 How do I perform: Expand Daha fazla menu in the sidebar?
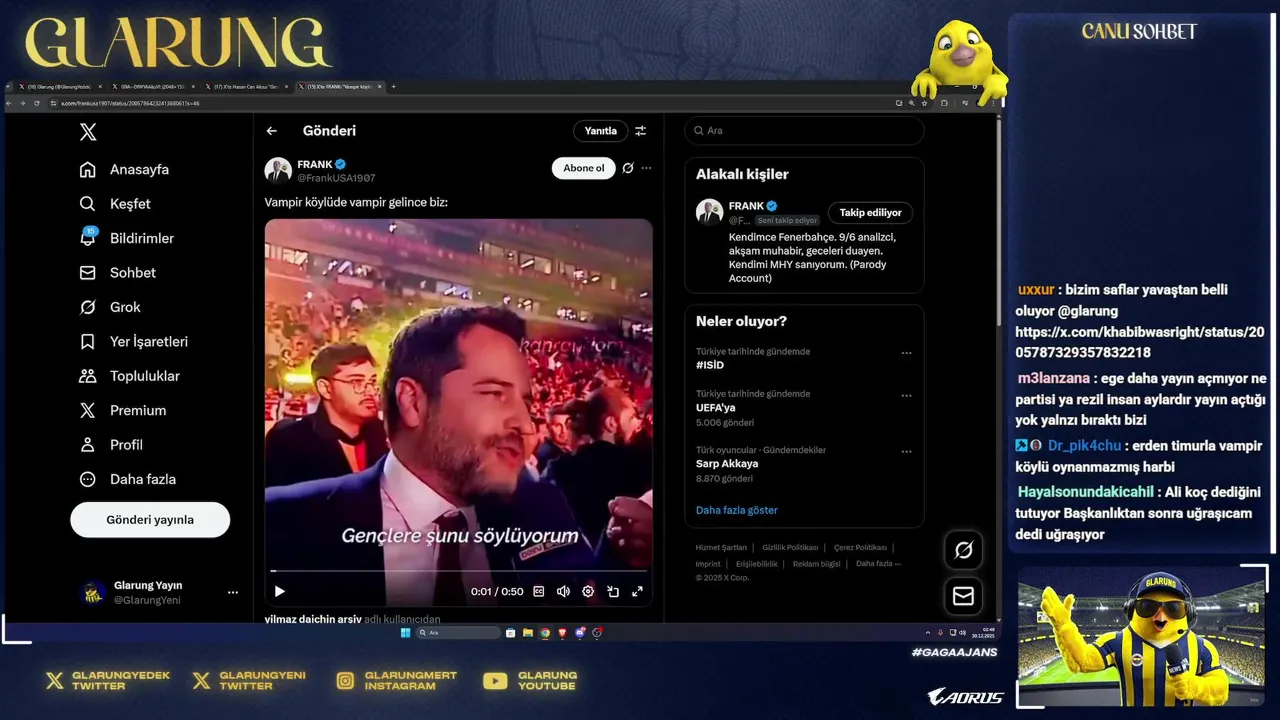(x=128, y=479)
